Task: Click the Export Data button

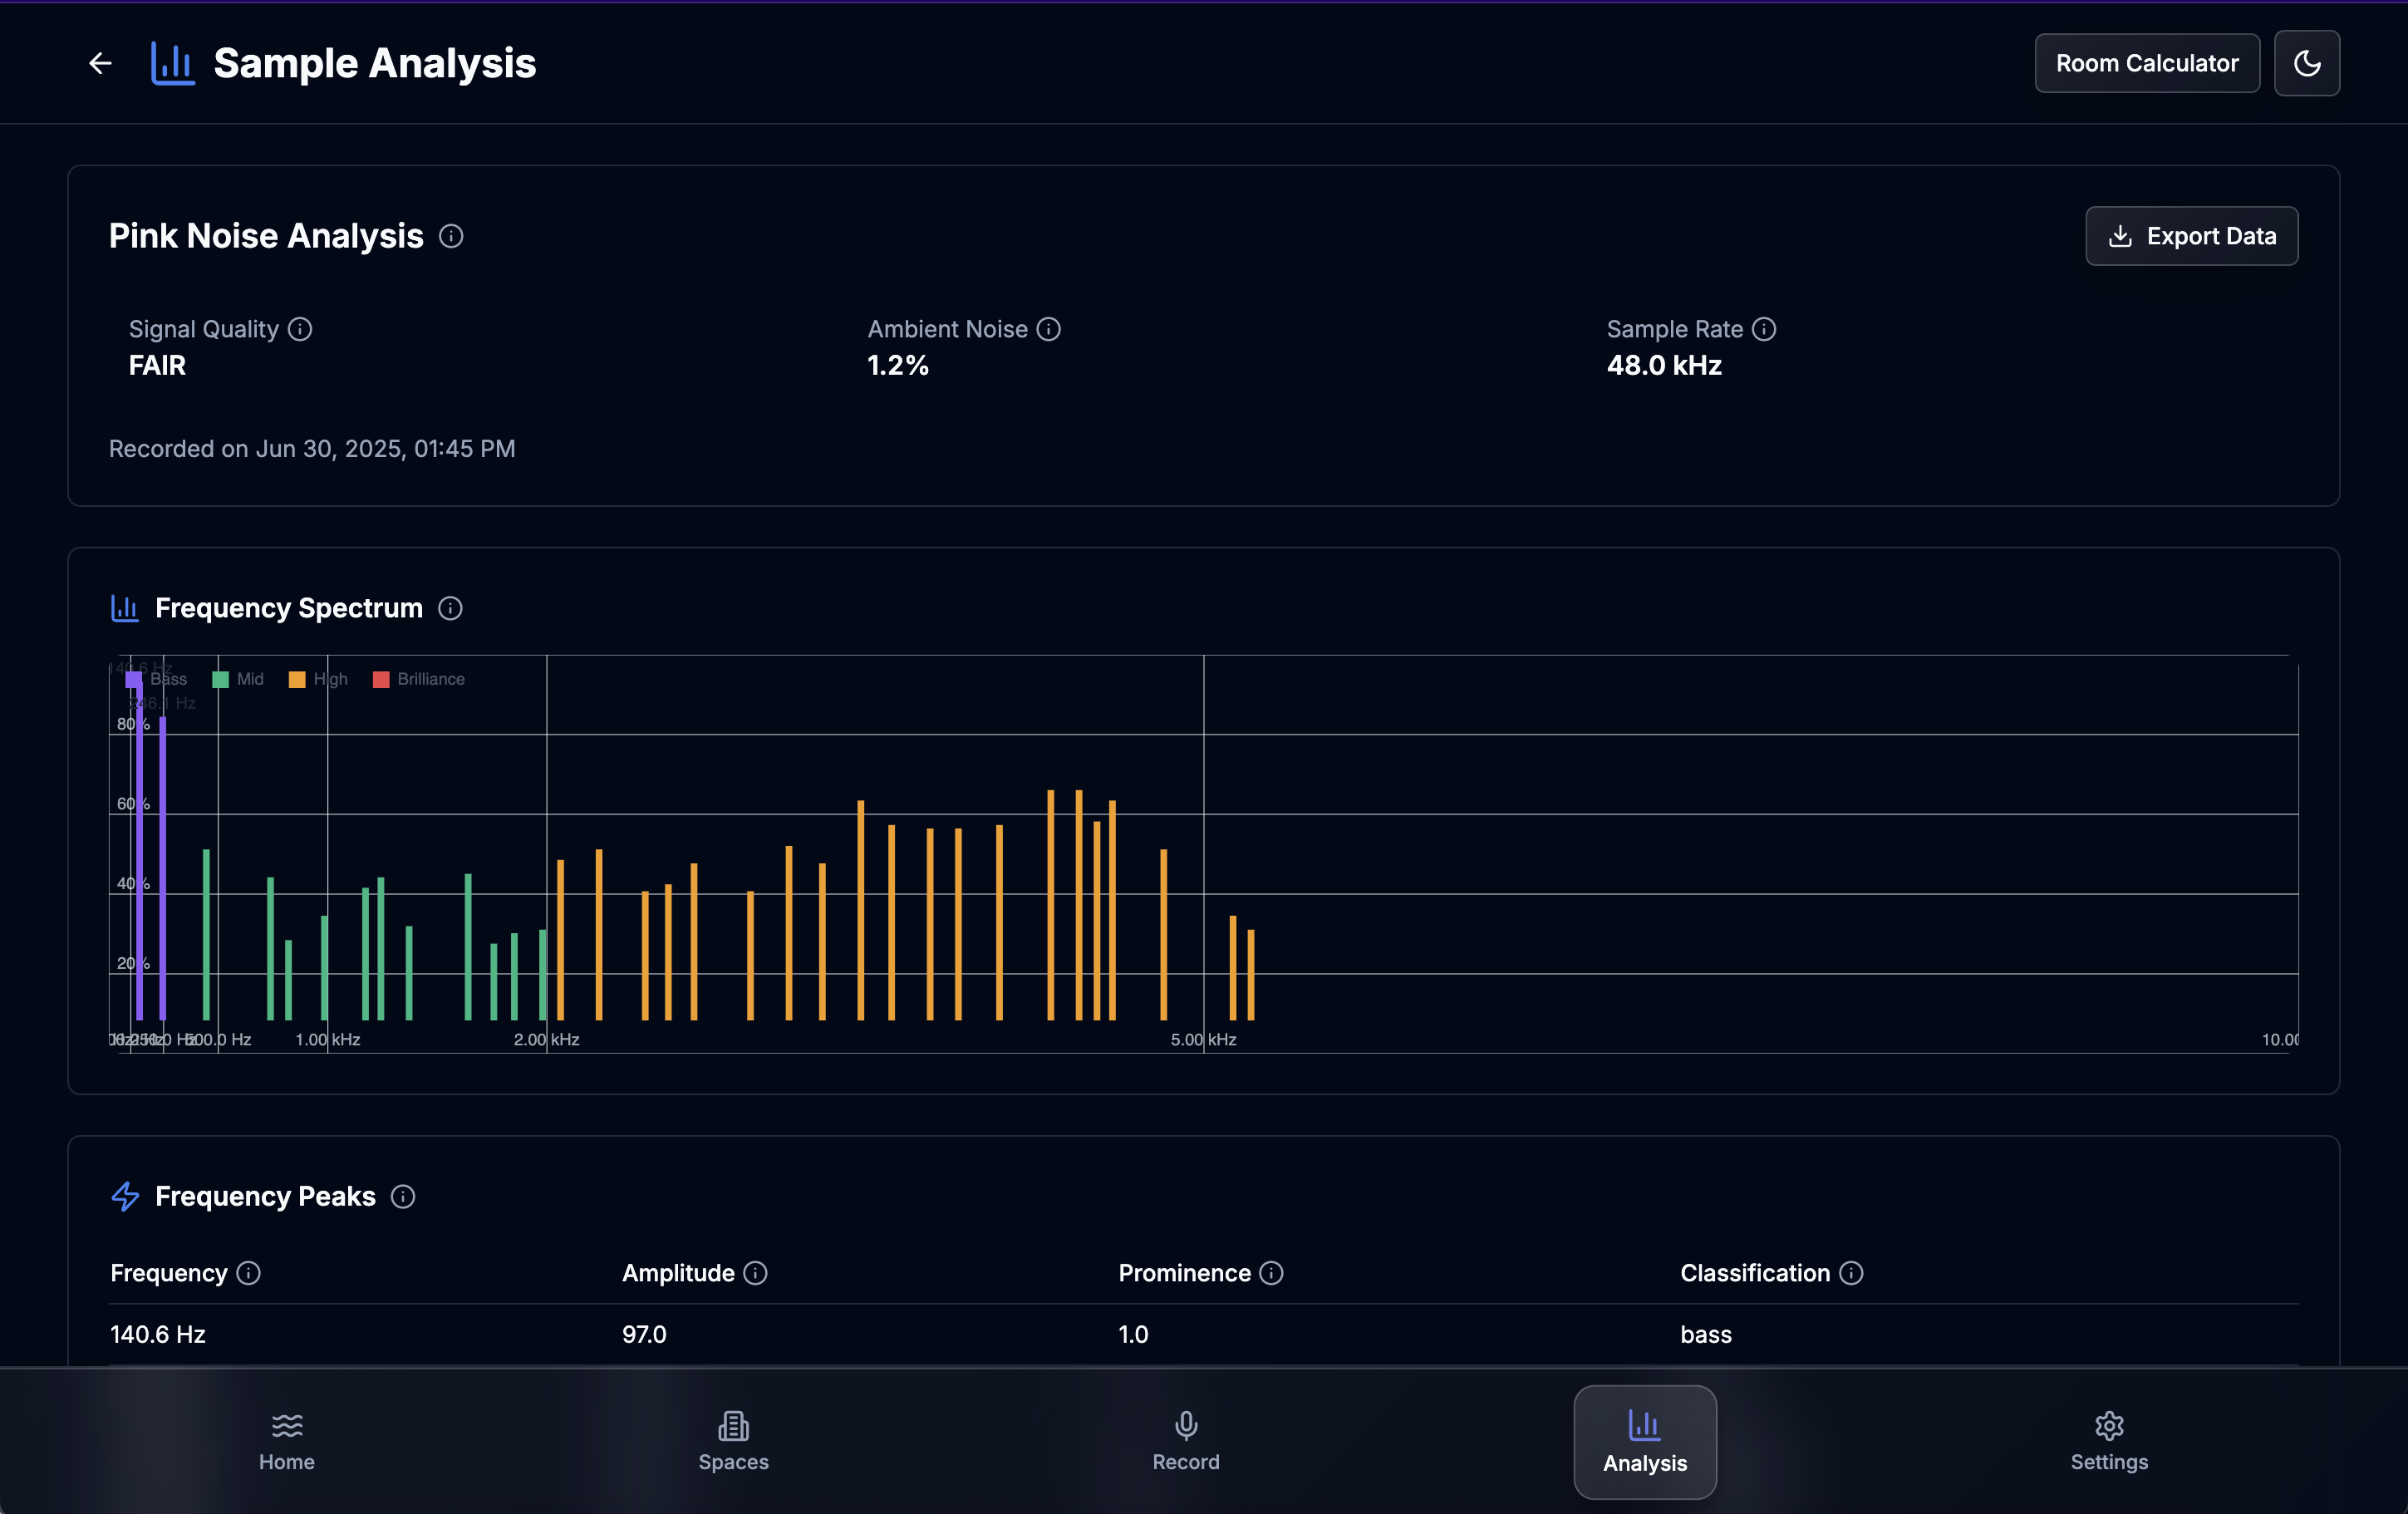Action: click(x=2191, y=236)
